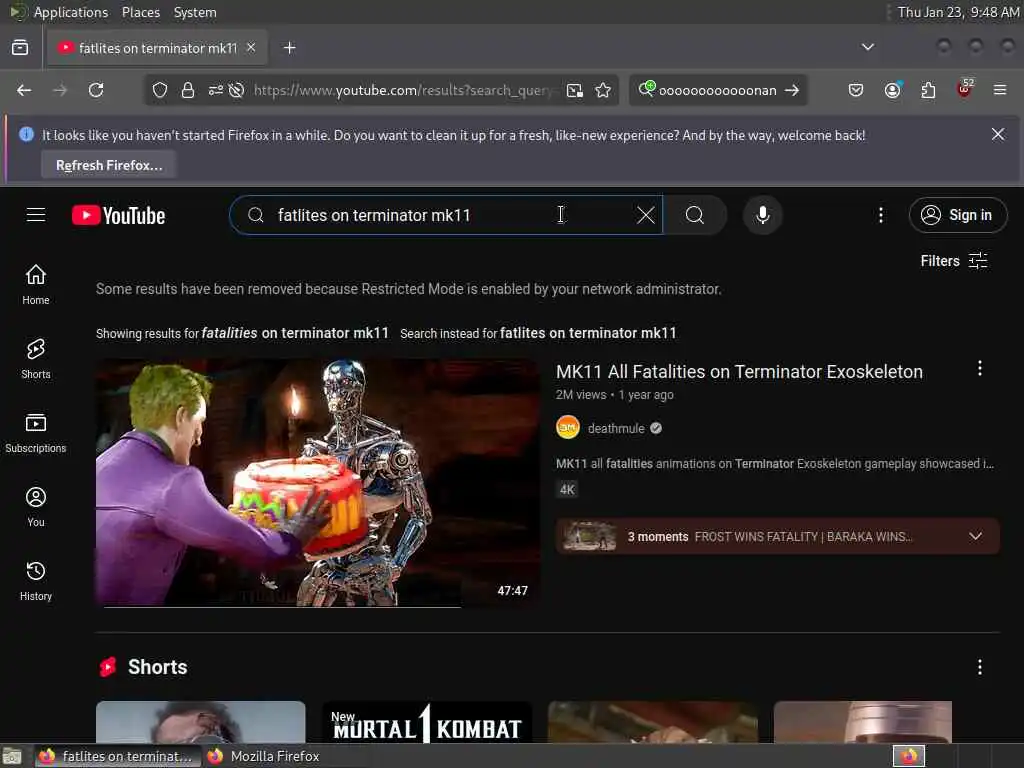Reload the page
Image resolution: width=1024 pixels, height=768 pixels.
point(96,90)
